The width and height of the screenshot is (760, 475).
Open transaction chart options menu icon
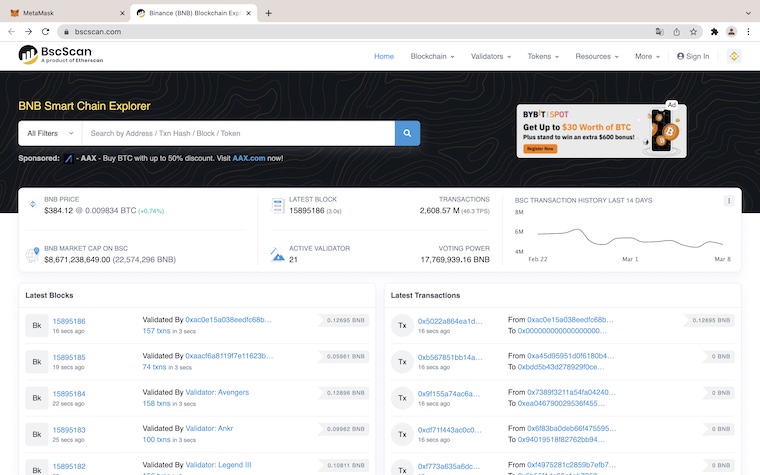pyautogui.click(x=728, y=201)
